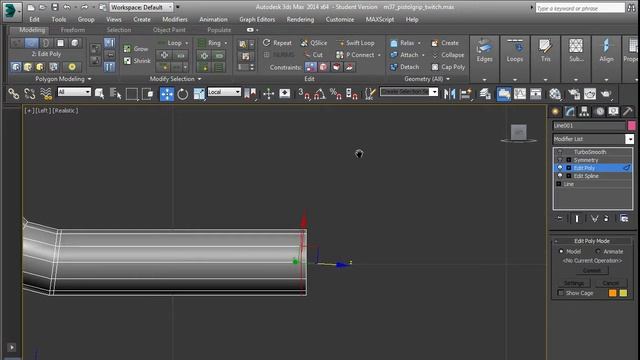Image resolution: width=640 pixels, height=360 pixels.
Task: Toggle Symmetry modifier lightbulb
Action: 560,160
